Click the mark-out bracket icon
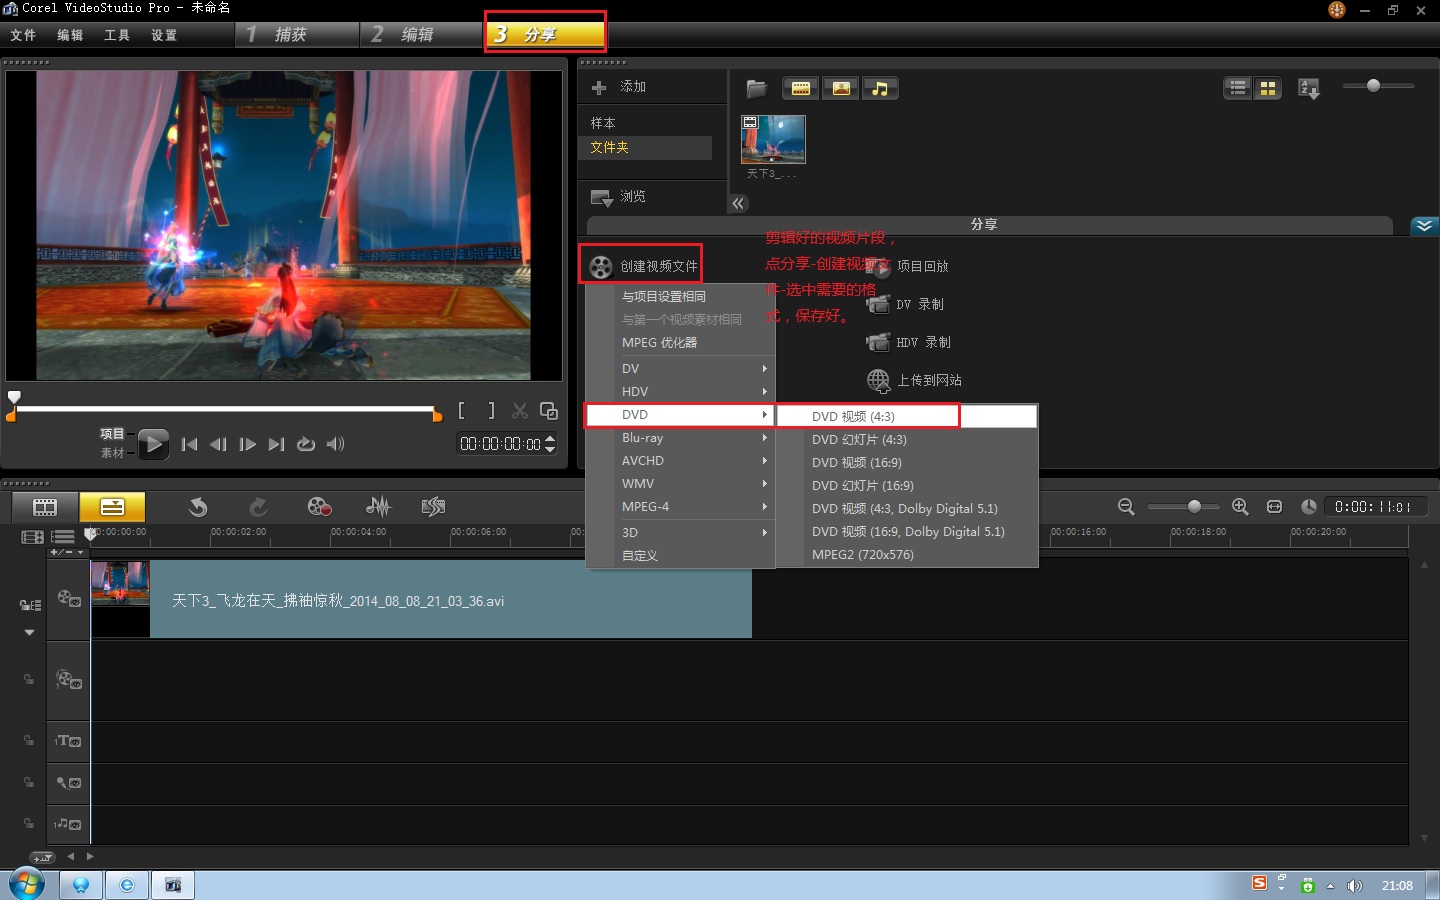Screen dimensions: 1440x900 491,411
